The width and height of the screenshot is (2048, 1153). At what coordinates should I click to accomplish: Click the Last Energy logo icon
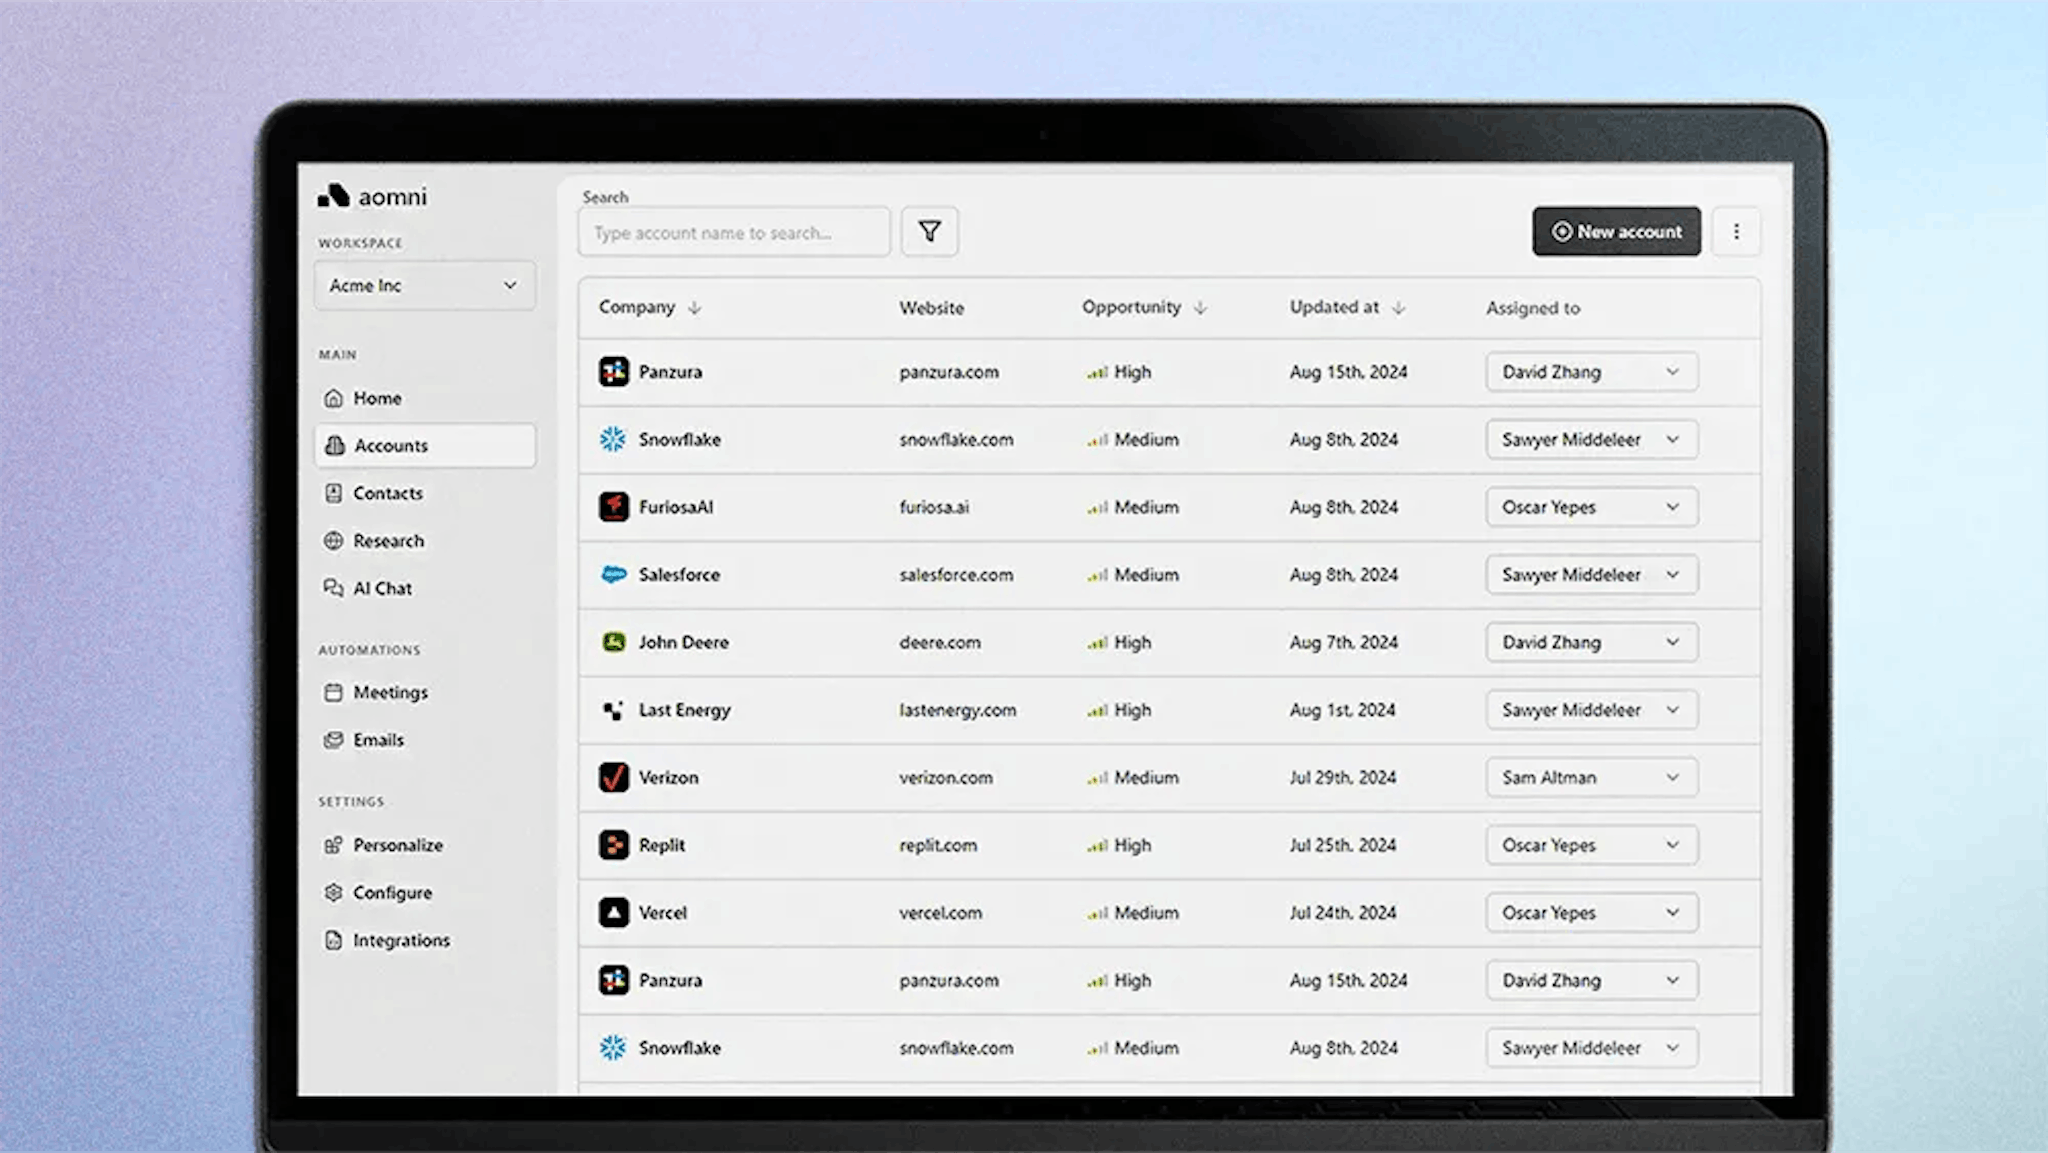click(x=613, y=710)
